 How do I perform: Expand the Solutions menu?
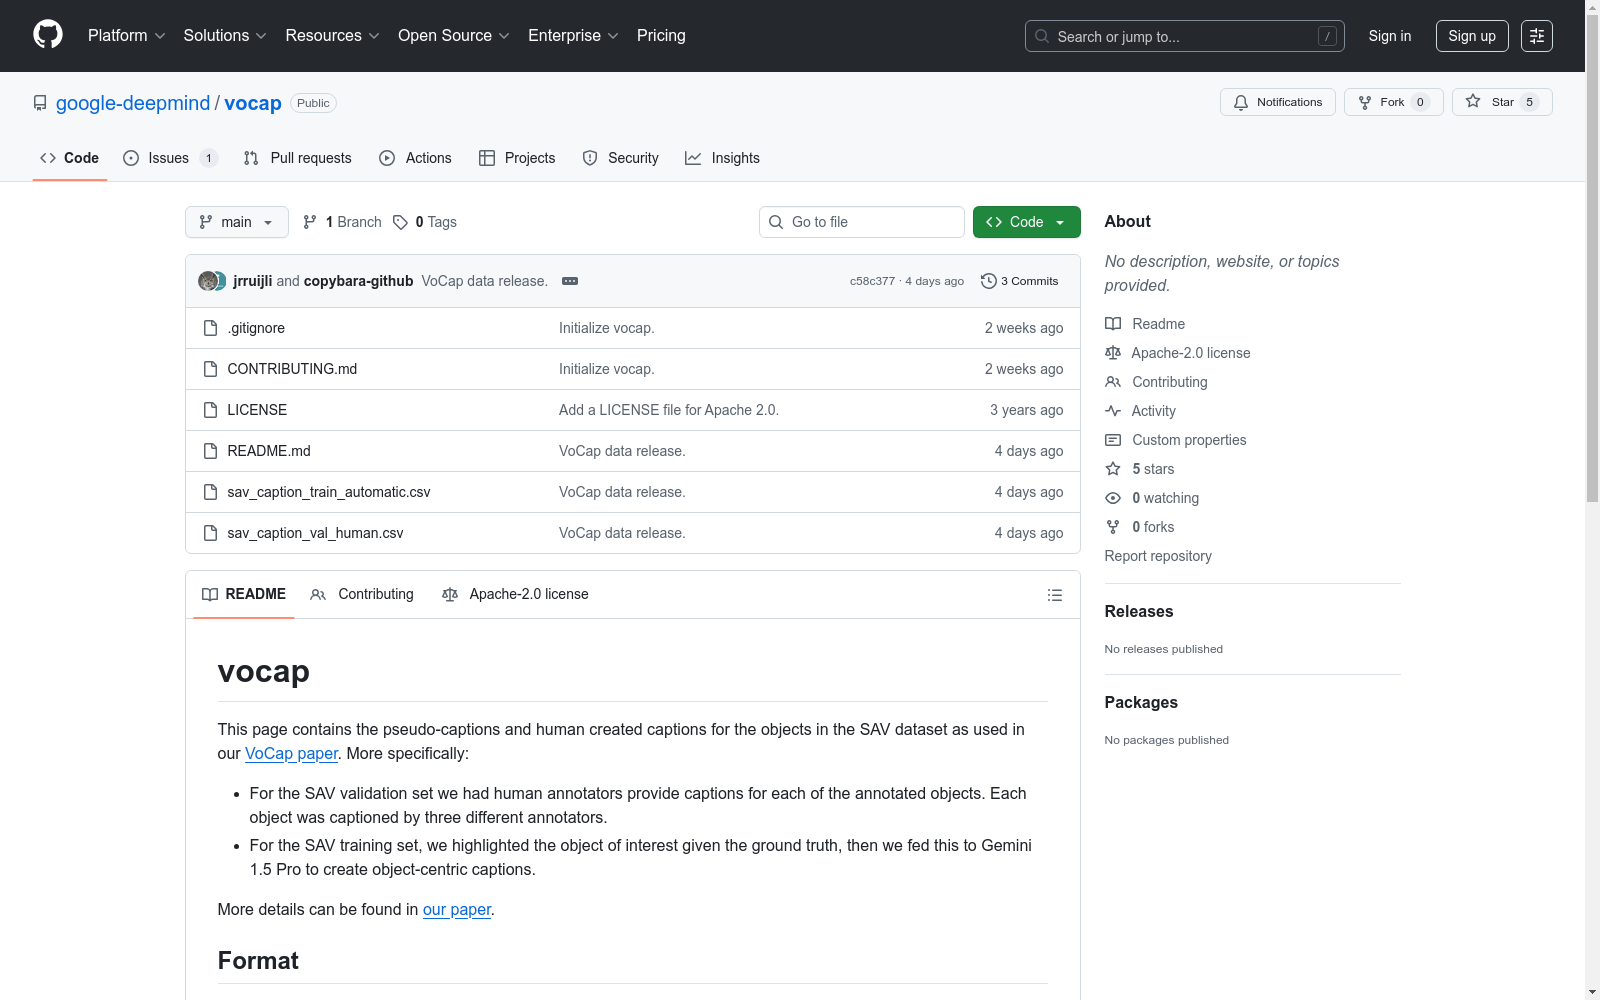pyautogui.click(x=225, y=36)
